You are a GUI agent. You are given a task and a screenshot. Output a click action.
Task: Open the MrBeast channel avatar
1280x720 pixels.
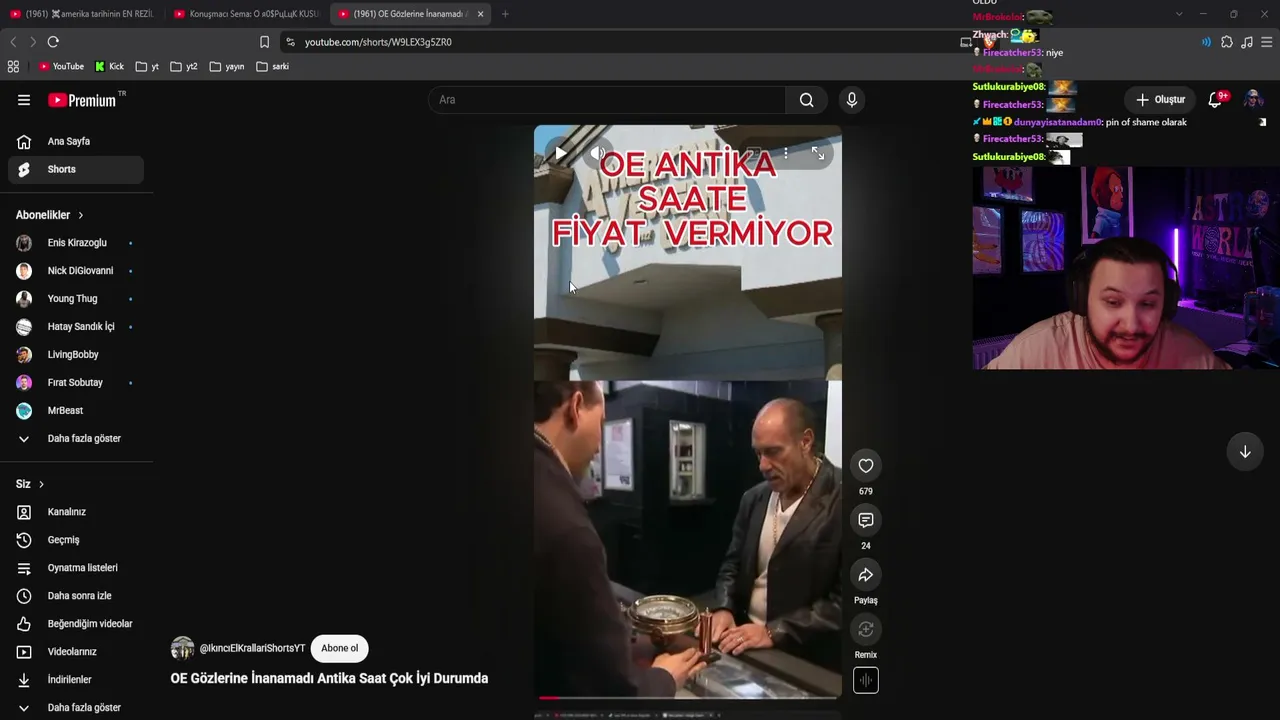[24, 411]
